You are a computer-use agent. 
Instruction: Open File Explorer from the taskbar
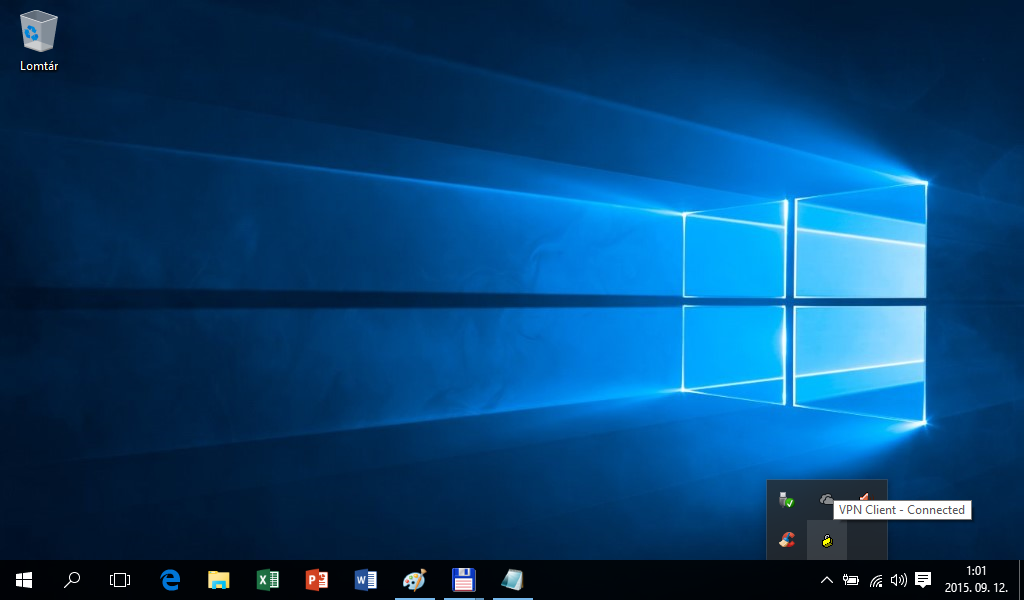pos(218,580)
